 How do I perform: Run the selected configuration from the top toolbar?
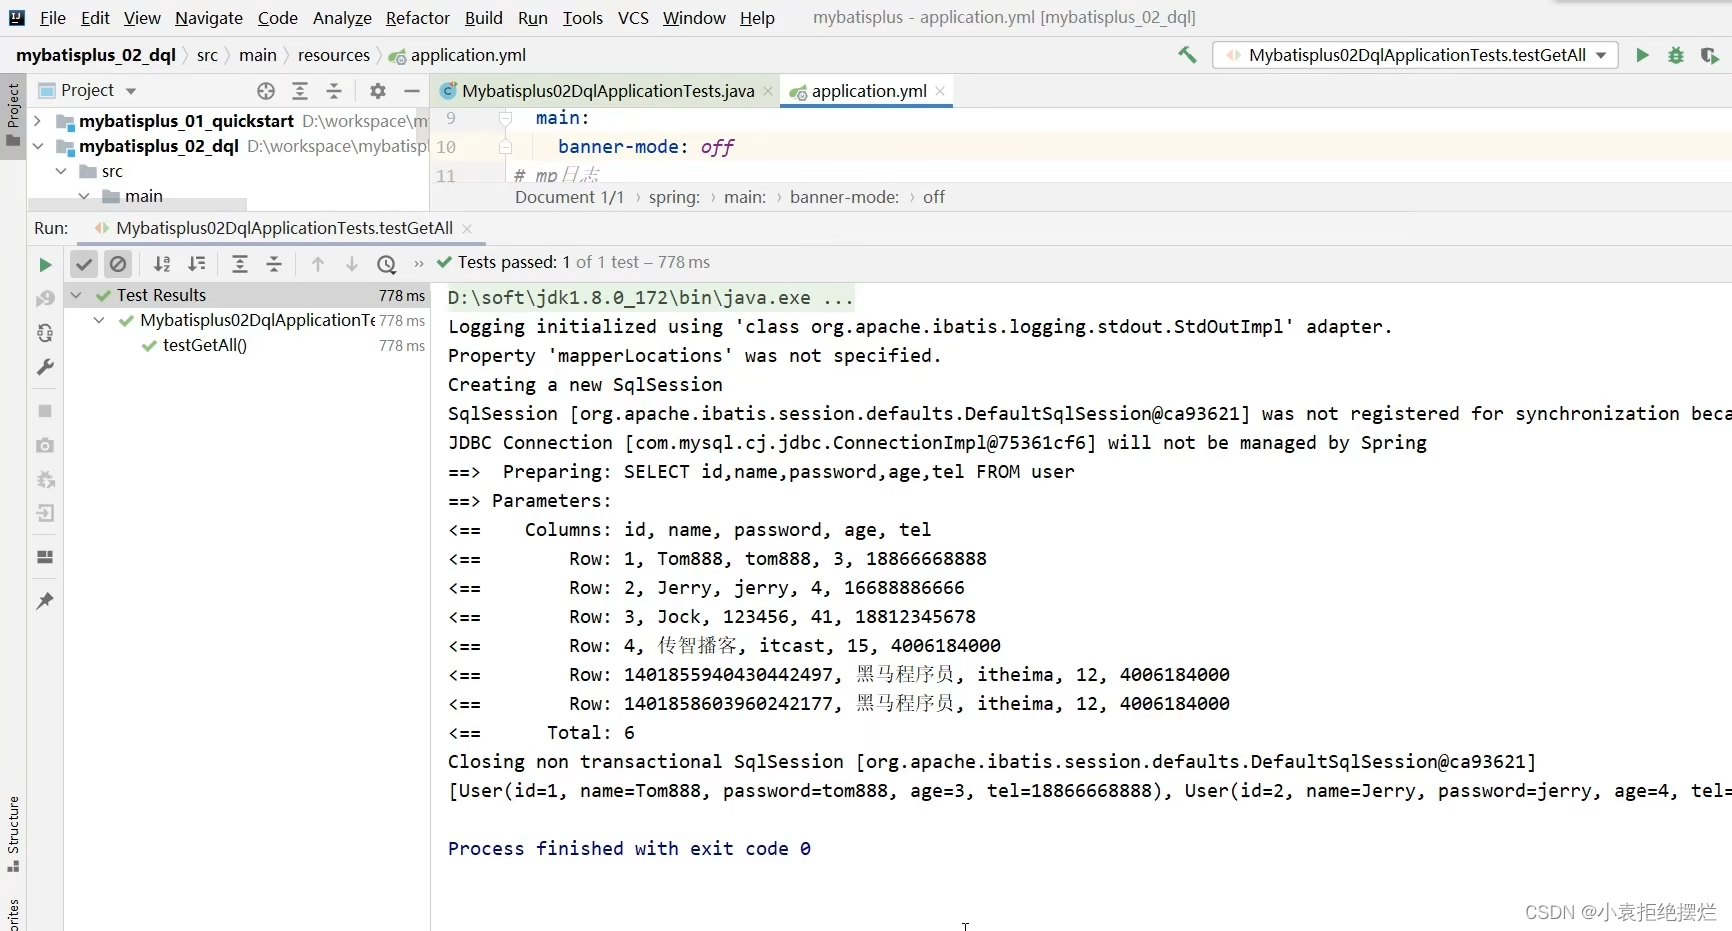[x=1642, y=55]
